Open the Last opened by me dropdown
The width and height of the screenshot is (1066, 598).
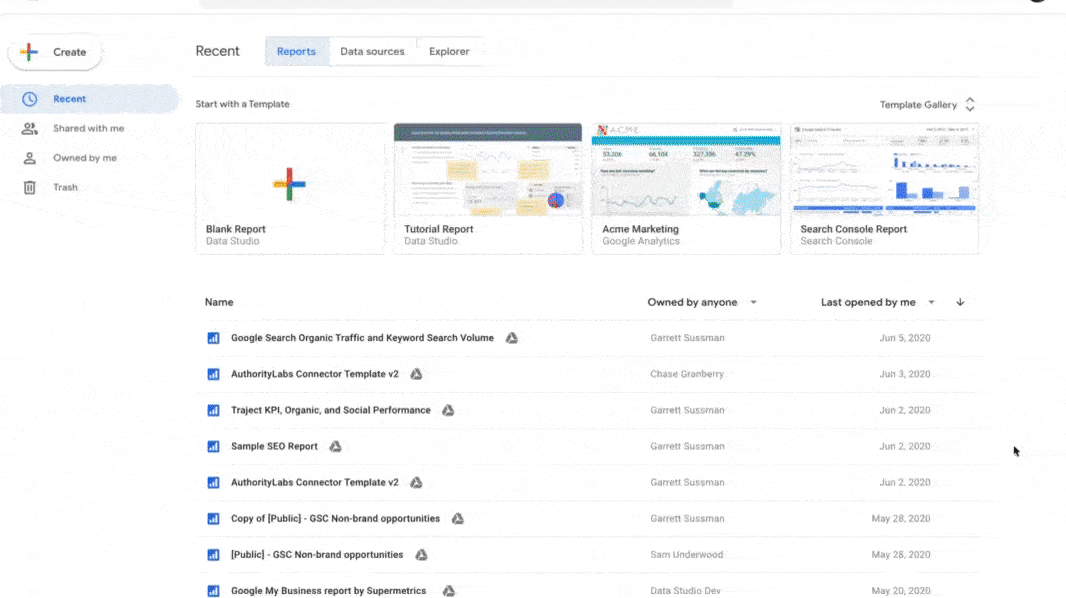(x=878, y=302)
